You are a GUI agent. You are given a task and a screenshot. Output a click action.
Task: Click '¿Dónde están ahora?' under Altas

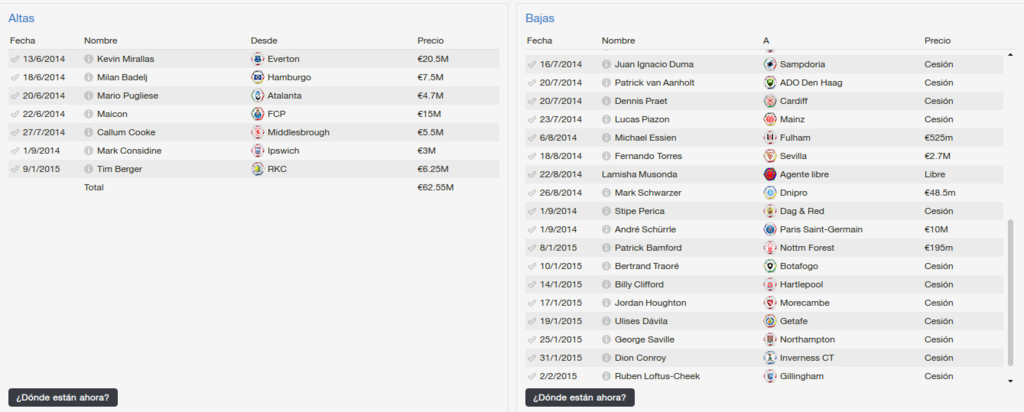pos(63,397)
